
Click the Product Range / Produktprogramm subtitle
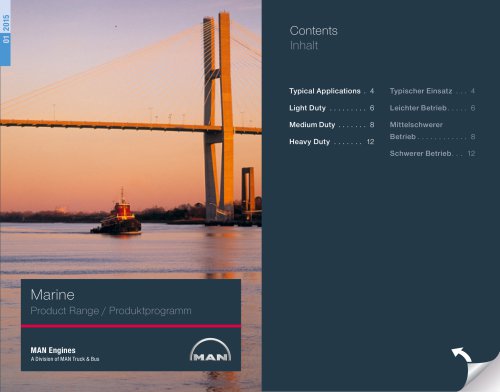(111, 311)
